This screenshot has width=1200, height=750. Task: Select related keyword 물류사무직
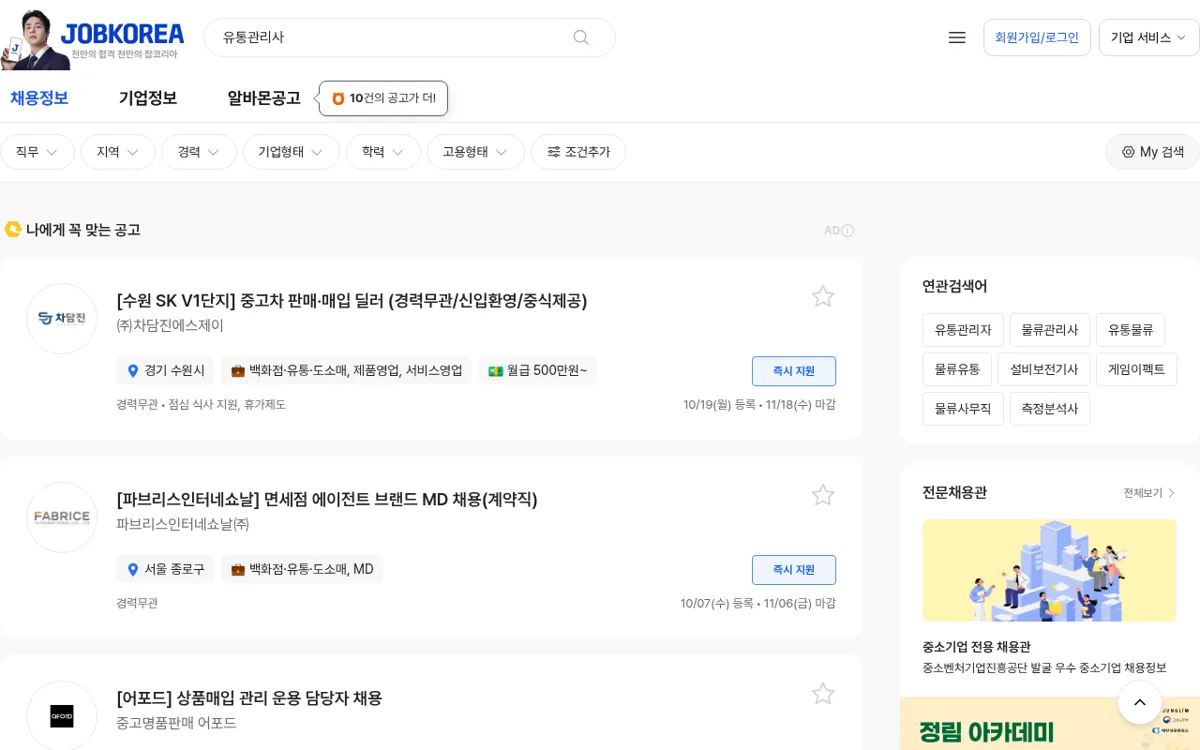click(963, 409)
